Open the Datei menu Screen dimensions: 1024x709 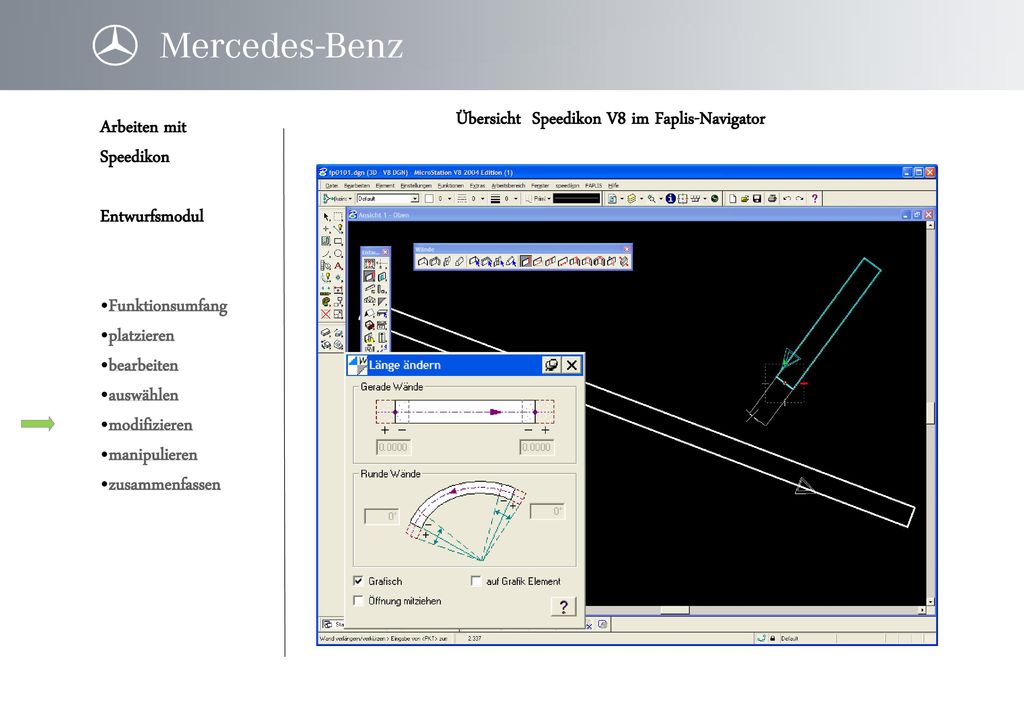pyautogui.click(x=332, y=185)
